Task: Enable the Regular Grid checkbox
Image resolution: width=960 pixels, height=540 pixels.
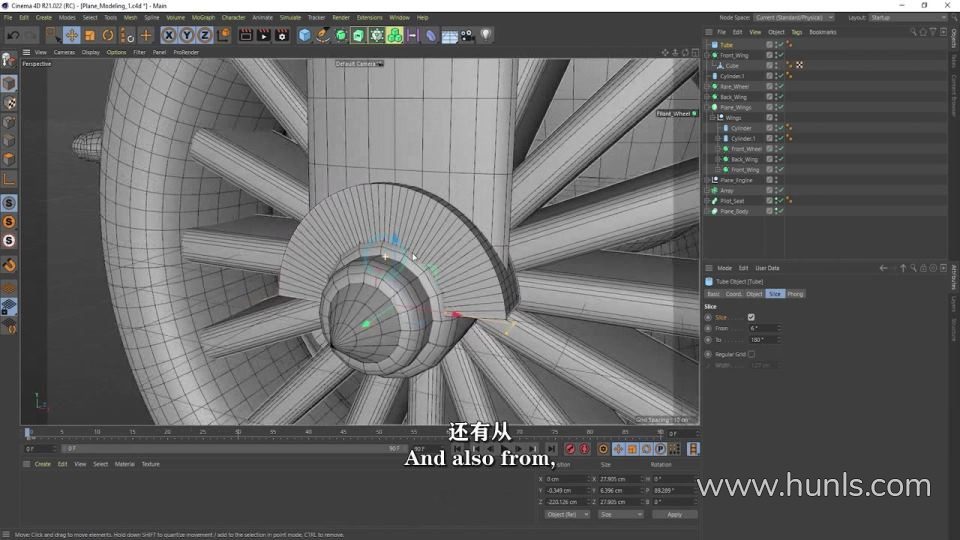Action: click(x=751, y=354)
